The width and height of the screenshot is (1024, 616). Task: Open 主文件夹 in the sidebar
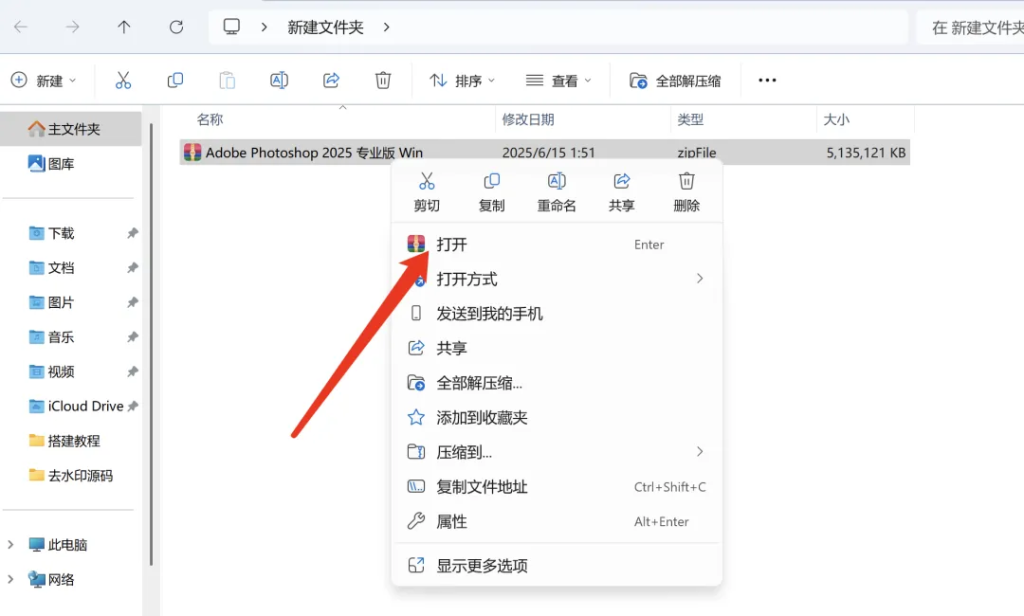point(71,129)
